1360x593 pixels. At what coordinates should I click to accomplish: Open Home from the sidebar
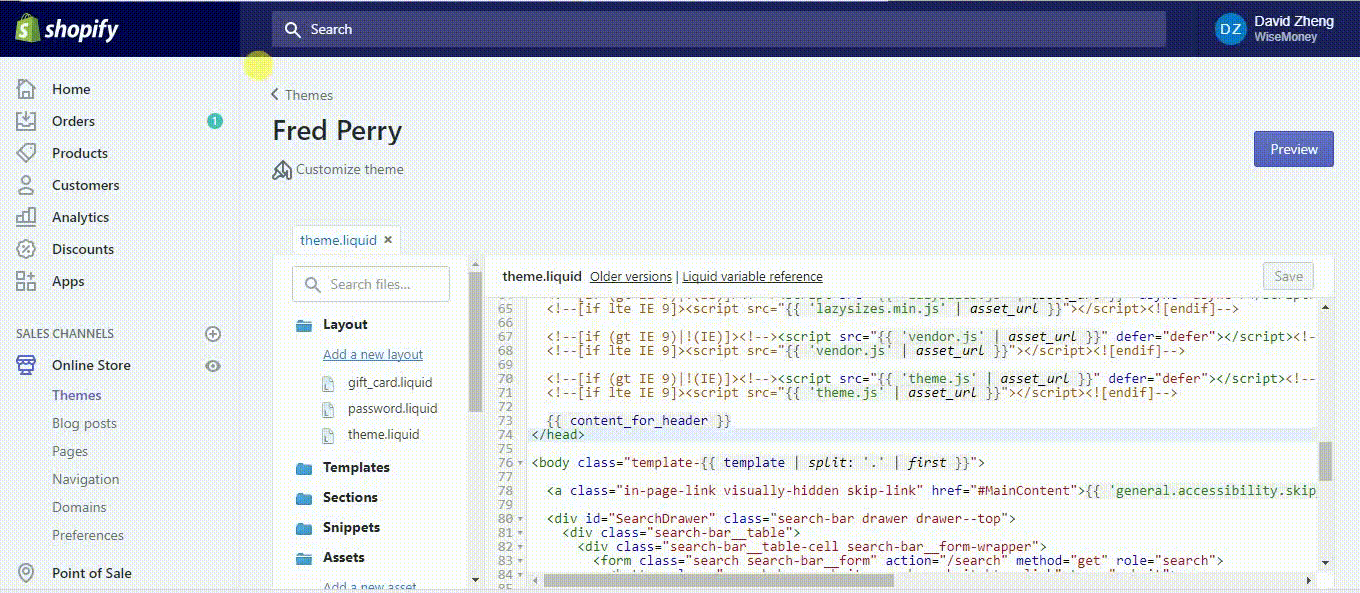point(71,89)
